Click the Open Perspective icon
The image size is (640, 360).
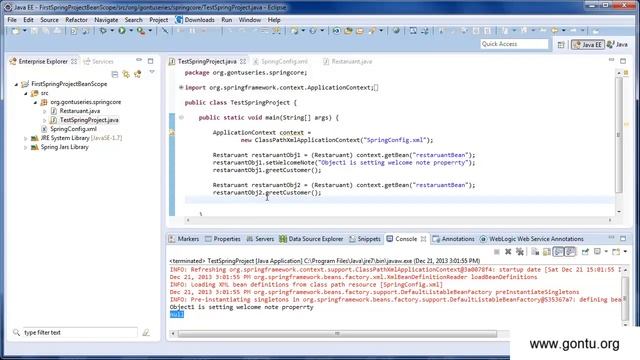(561, 44)
